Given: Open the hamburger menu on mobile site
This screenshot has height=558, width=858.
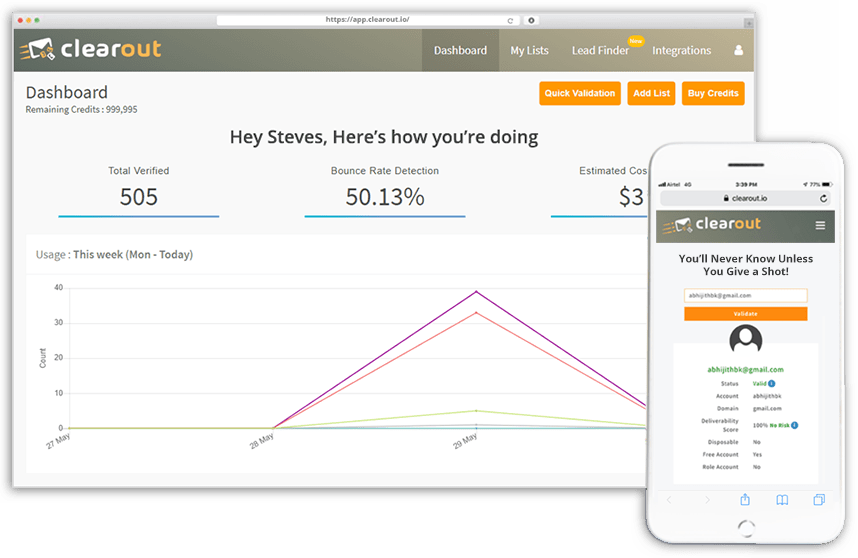Looking at the screenshot, I should click(x=821, y=226).
